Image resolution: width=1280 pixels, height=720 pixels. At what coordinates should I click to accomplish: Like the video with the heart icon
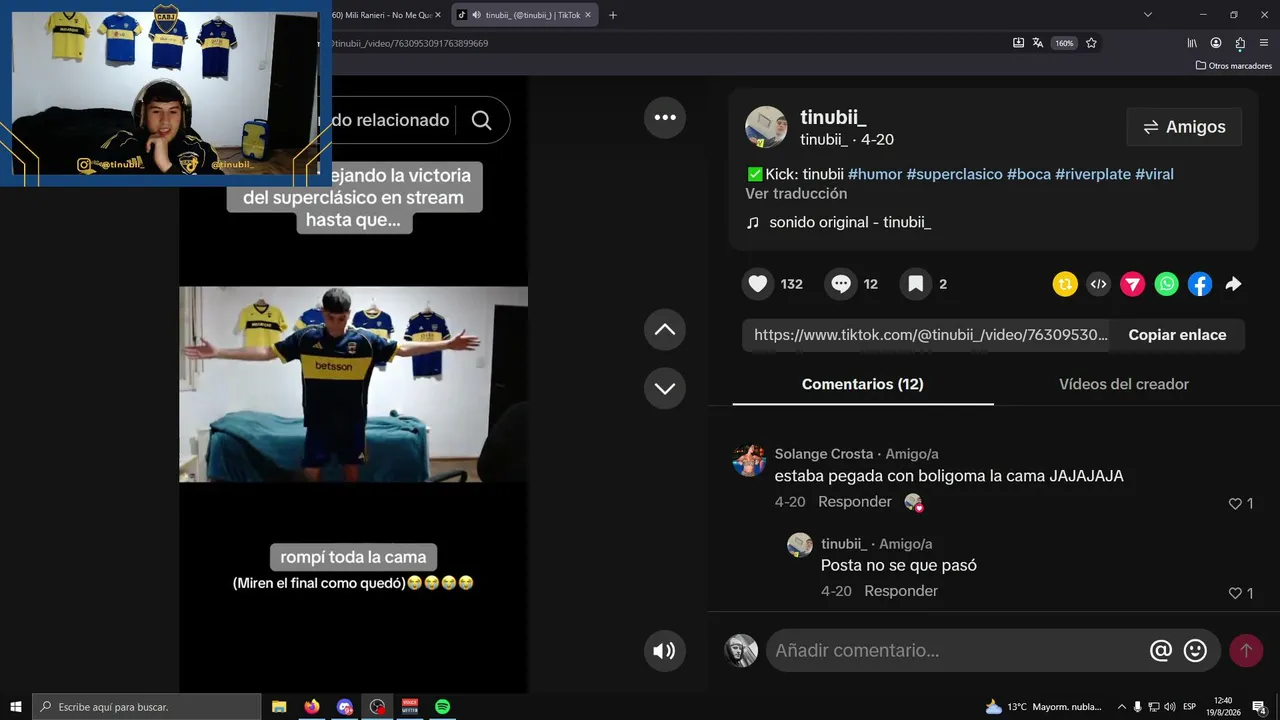[x=758, y=284]
